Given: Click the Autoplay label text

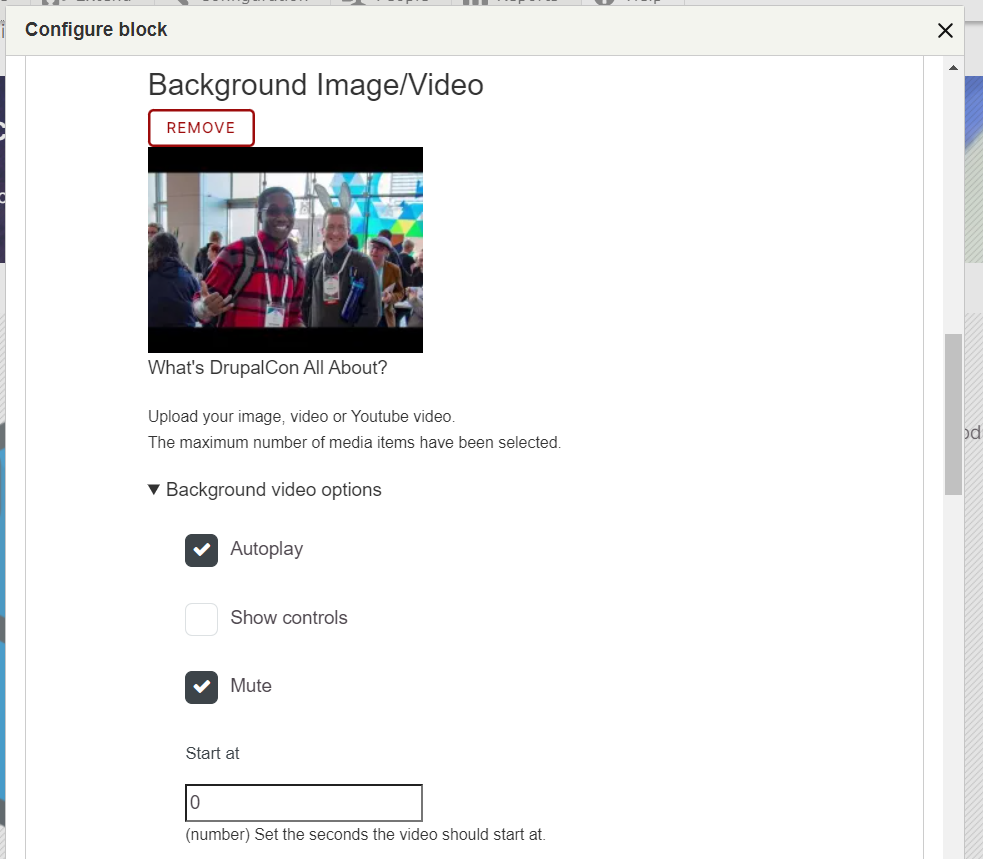Looking at the screenshot, I should [x=266, y=549].
